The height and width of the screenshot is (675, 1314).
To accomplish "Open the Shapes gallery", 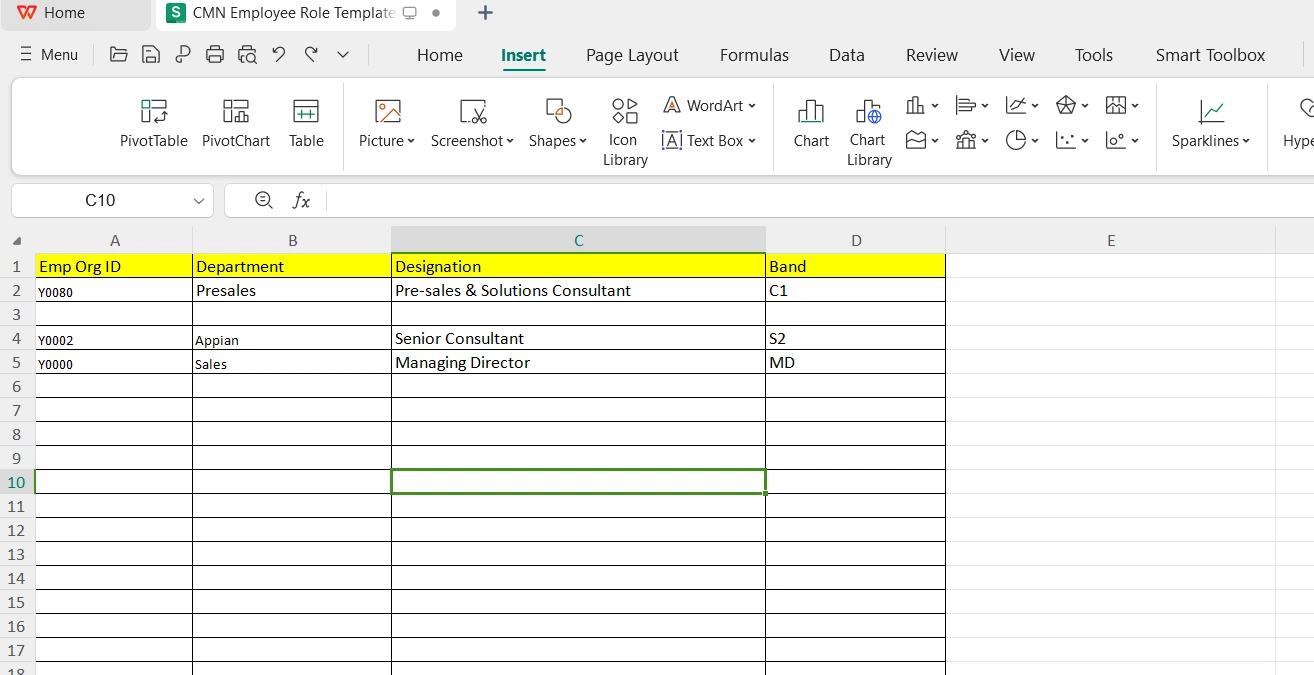I will pyautogui.click(x=558, y=123).
